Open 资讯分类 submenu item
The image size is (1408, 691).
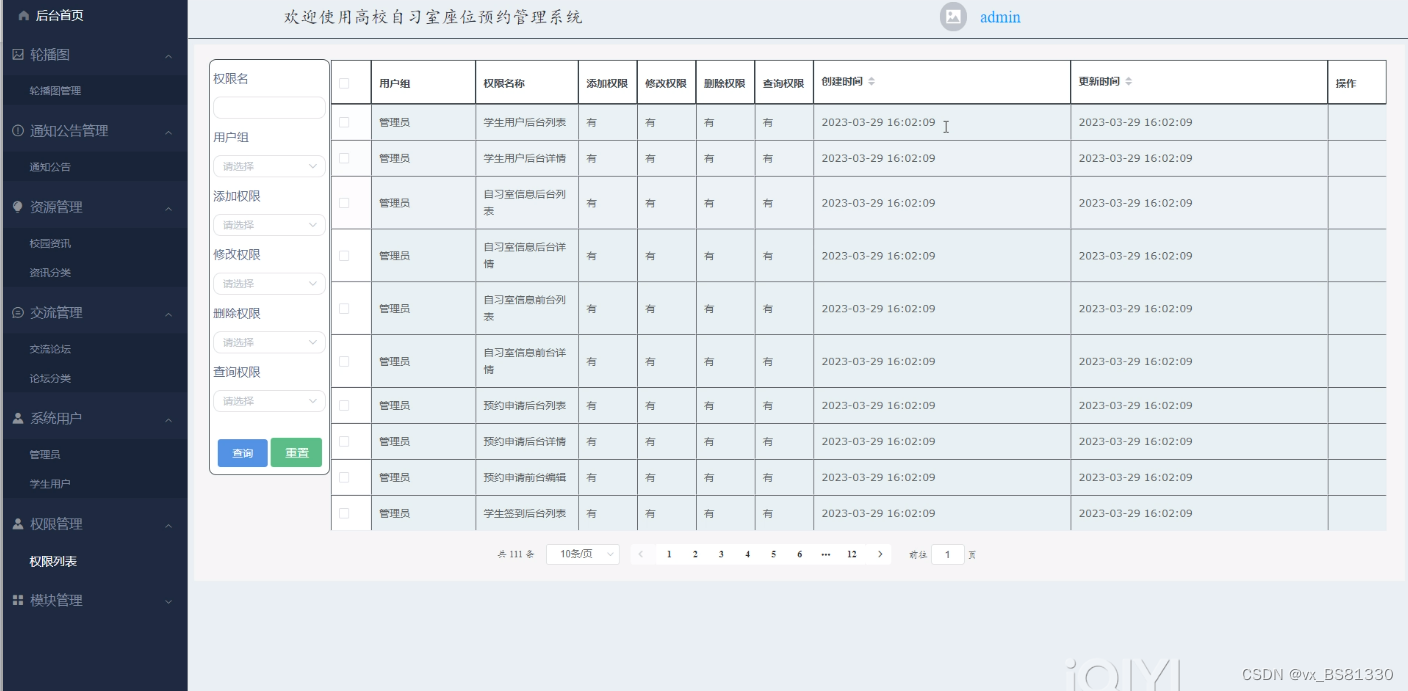(50, 272)
